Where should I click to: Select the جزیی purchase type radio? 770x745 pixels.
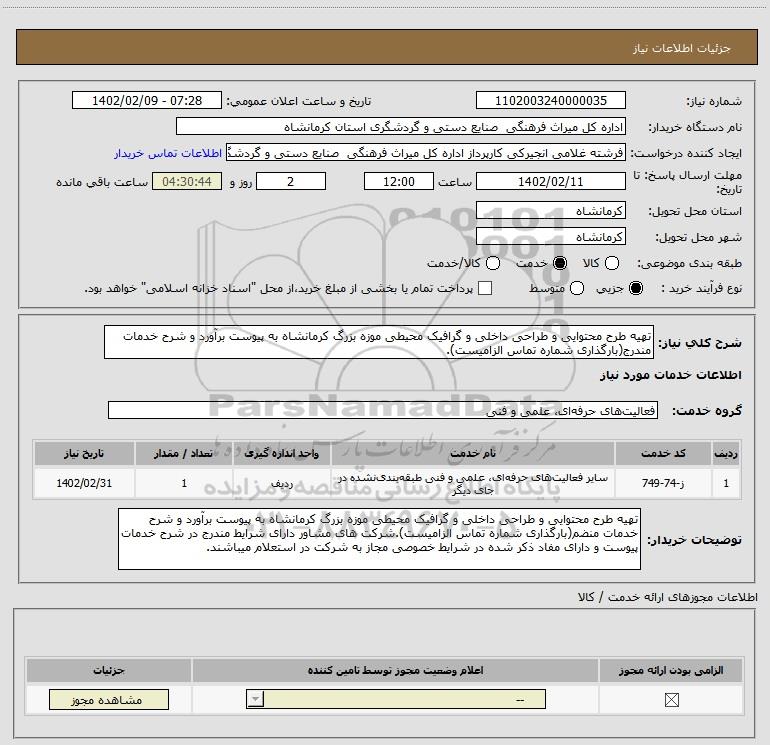pos(636,288)
